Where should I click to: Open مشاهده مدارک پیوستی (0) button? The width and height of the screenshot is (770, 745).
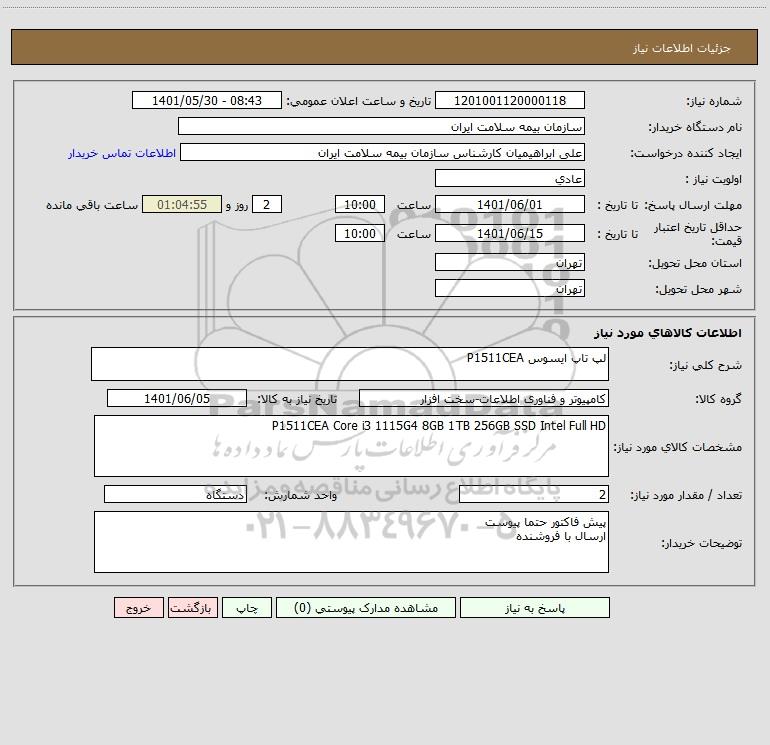click(x=366, y=607)
